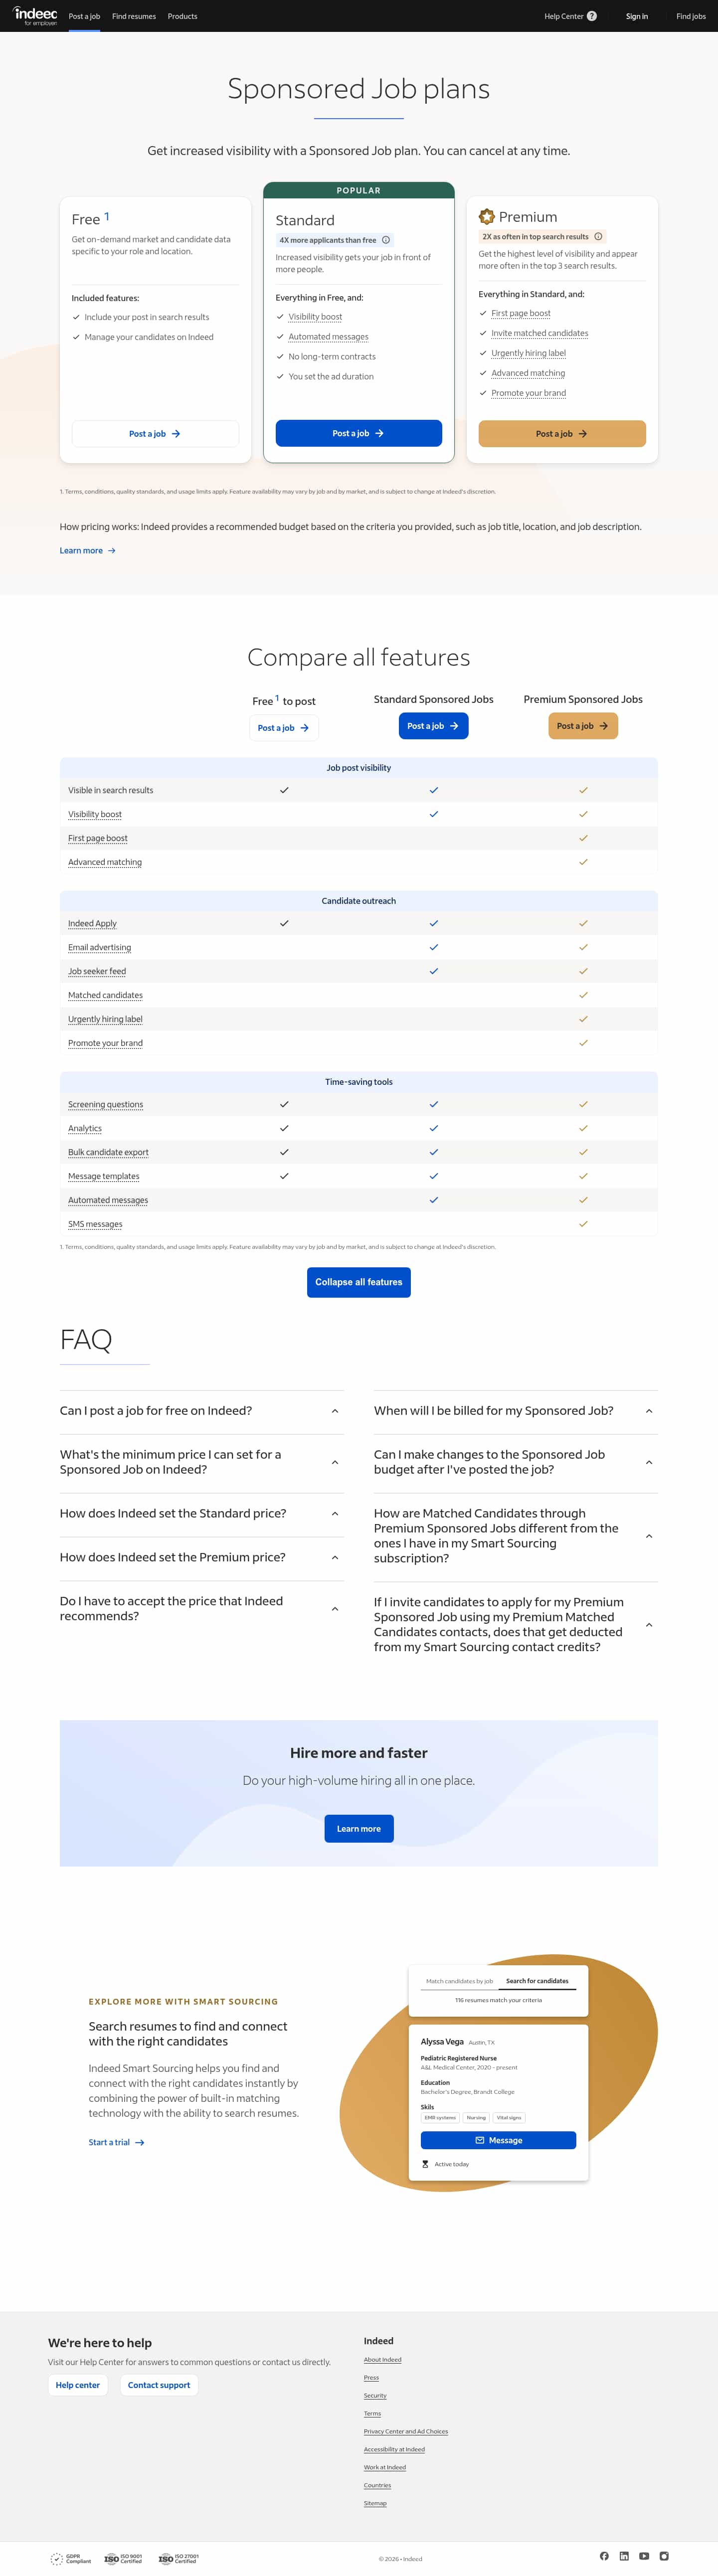
Task: Expand 'How does Indeed set the Premium price'
Action: pyautogui.click(x=202, y=1557)
